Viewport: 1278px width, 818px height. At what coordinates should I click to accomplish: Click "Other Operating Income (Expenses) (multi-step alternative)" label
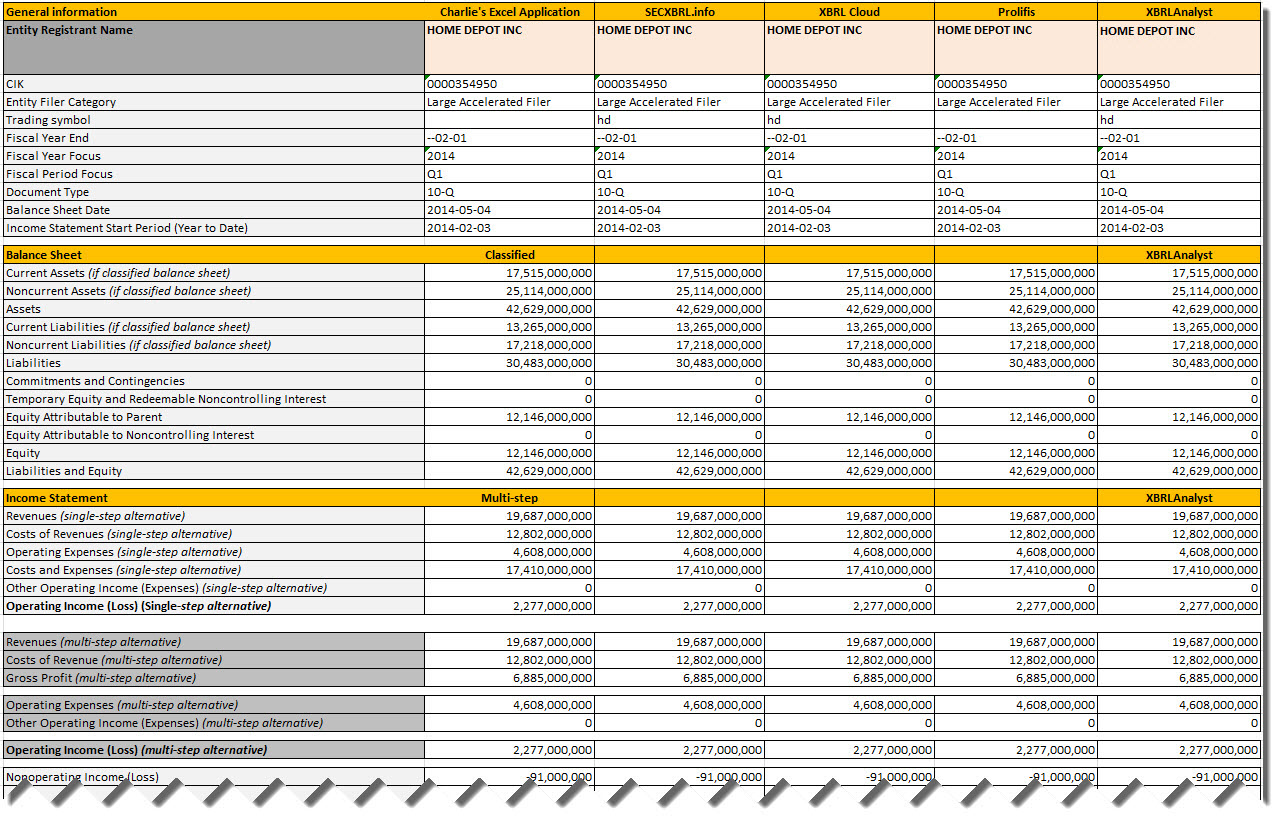click(x=214, y=723)
